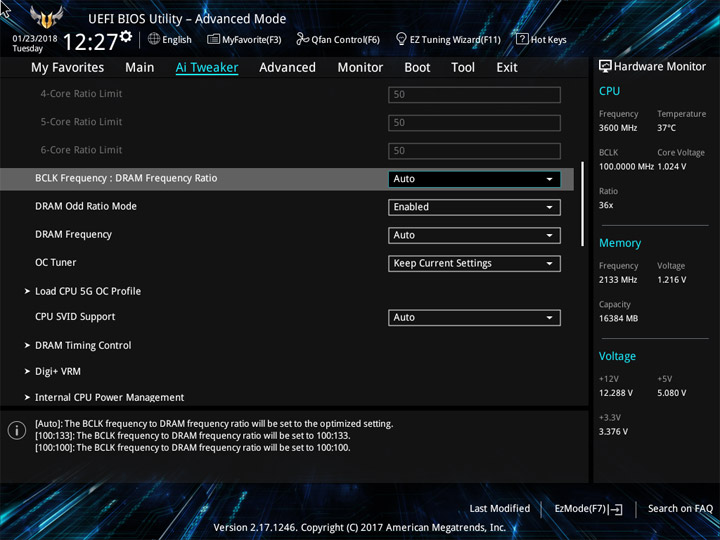This screenshot has height=540, width=720.
Task: Switch to EzMode(F7)
Action: point(581,508)
